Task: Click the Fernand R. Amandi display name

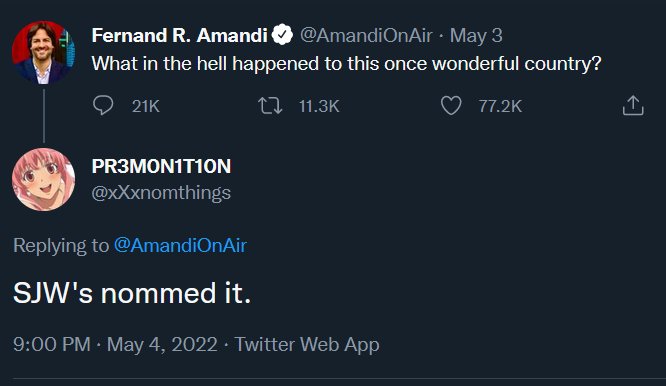Action: click(x=179, y=35)
